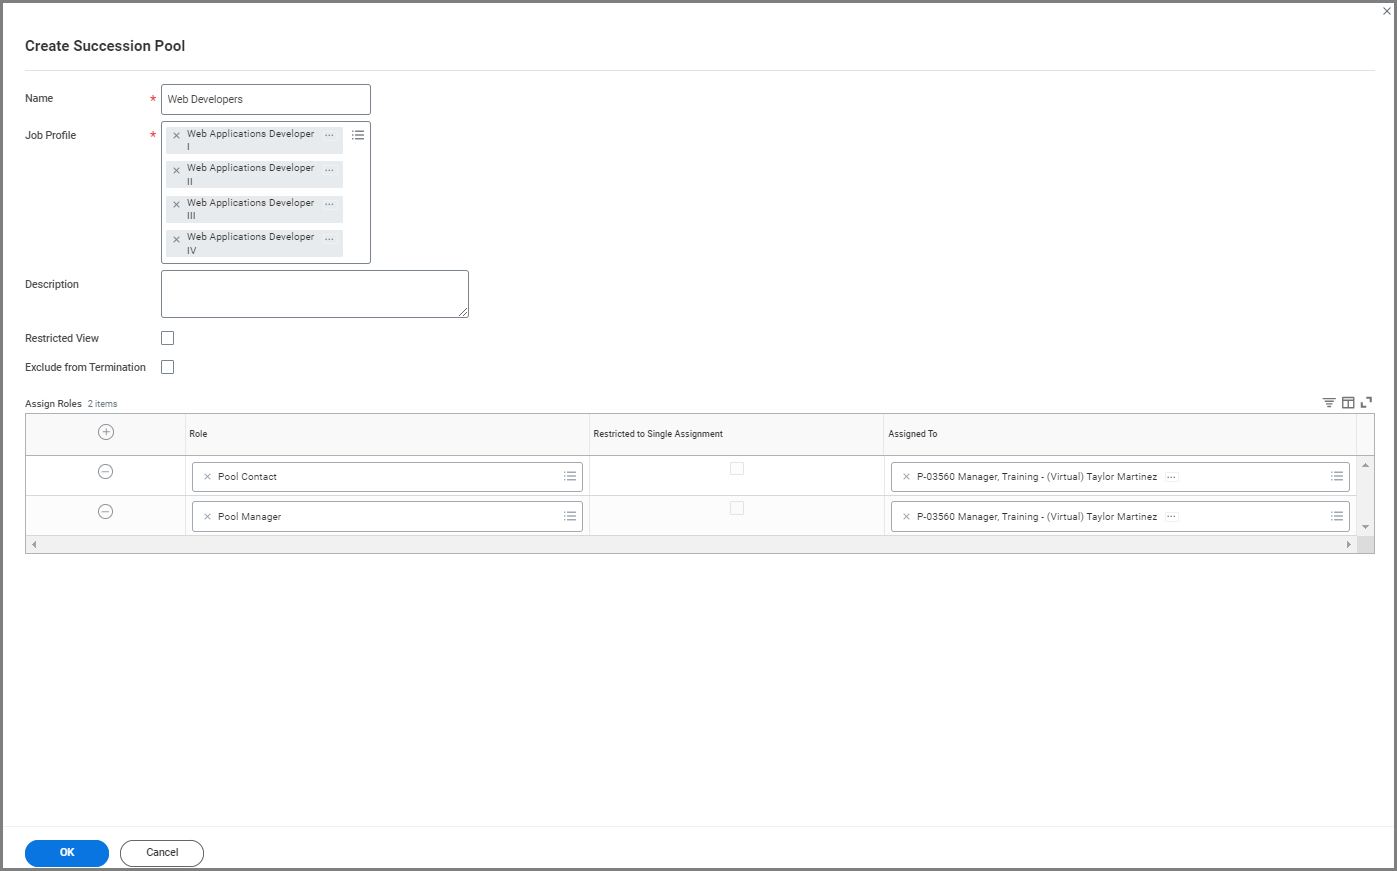The height and width of the screenshot is (871, 1397).
Task: Clear the Pool Contact role selection
Action: coord(207,477)
